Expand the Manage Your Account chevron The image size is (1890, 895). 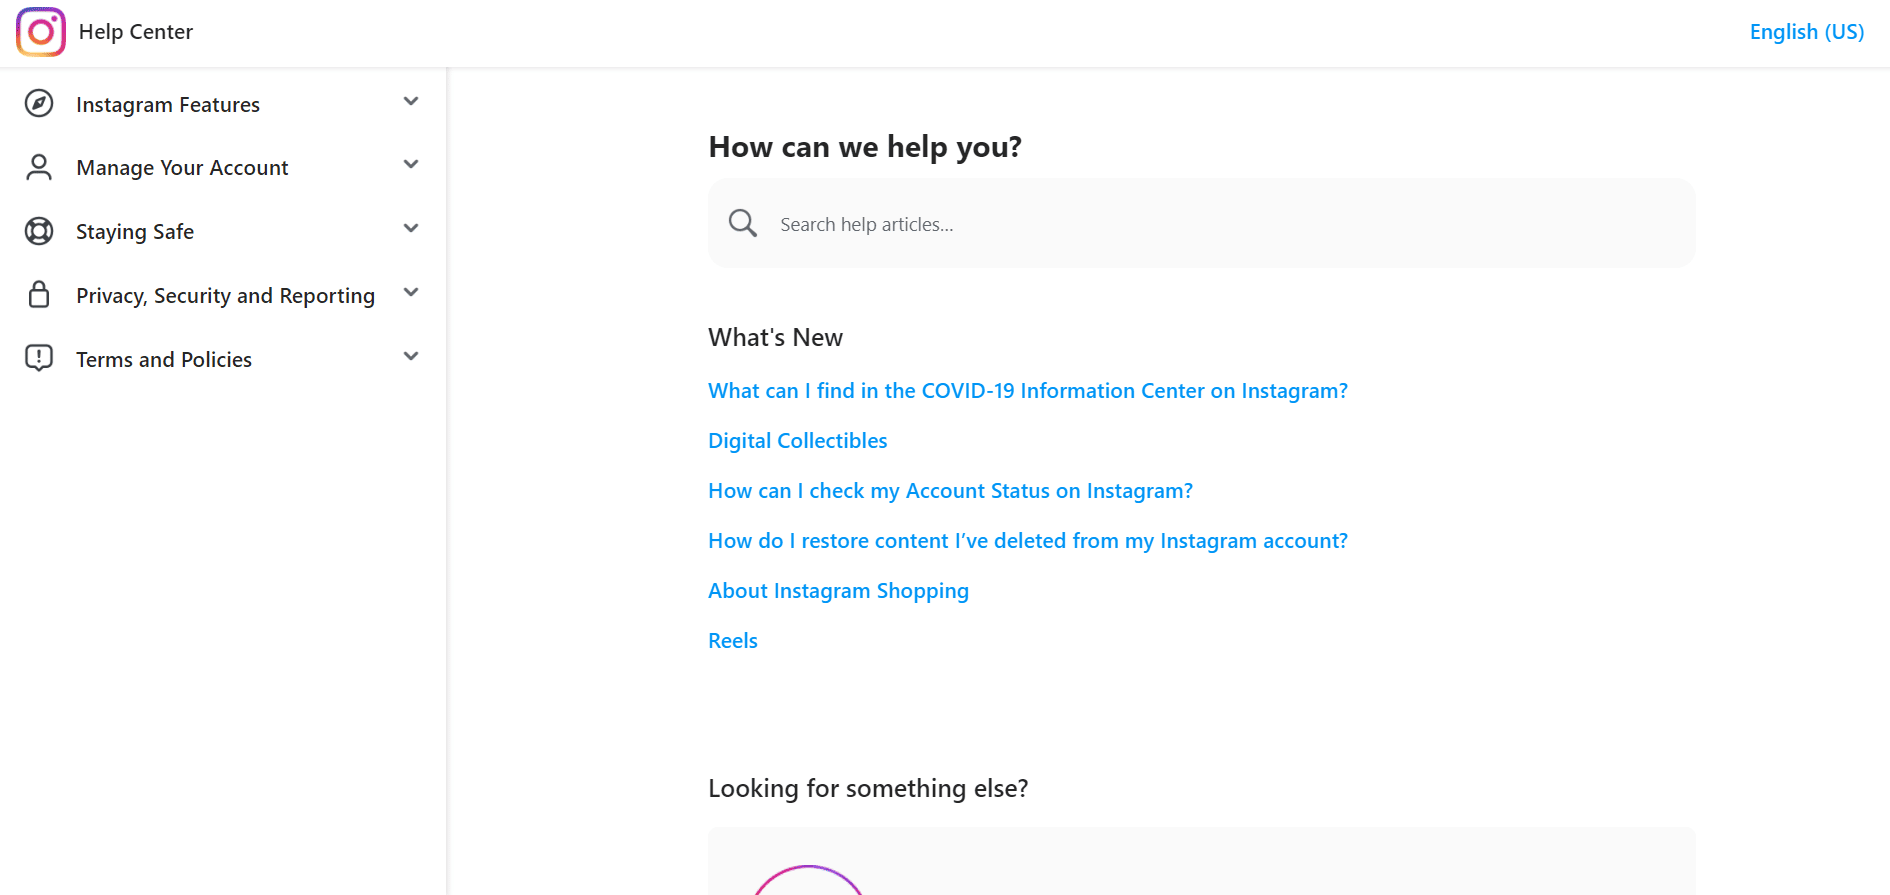click(411, 164)
